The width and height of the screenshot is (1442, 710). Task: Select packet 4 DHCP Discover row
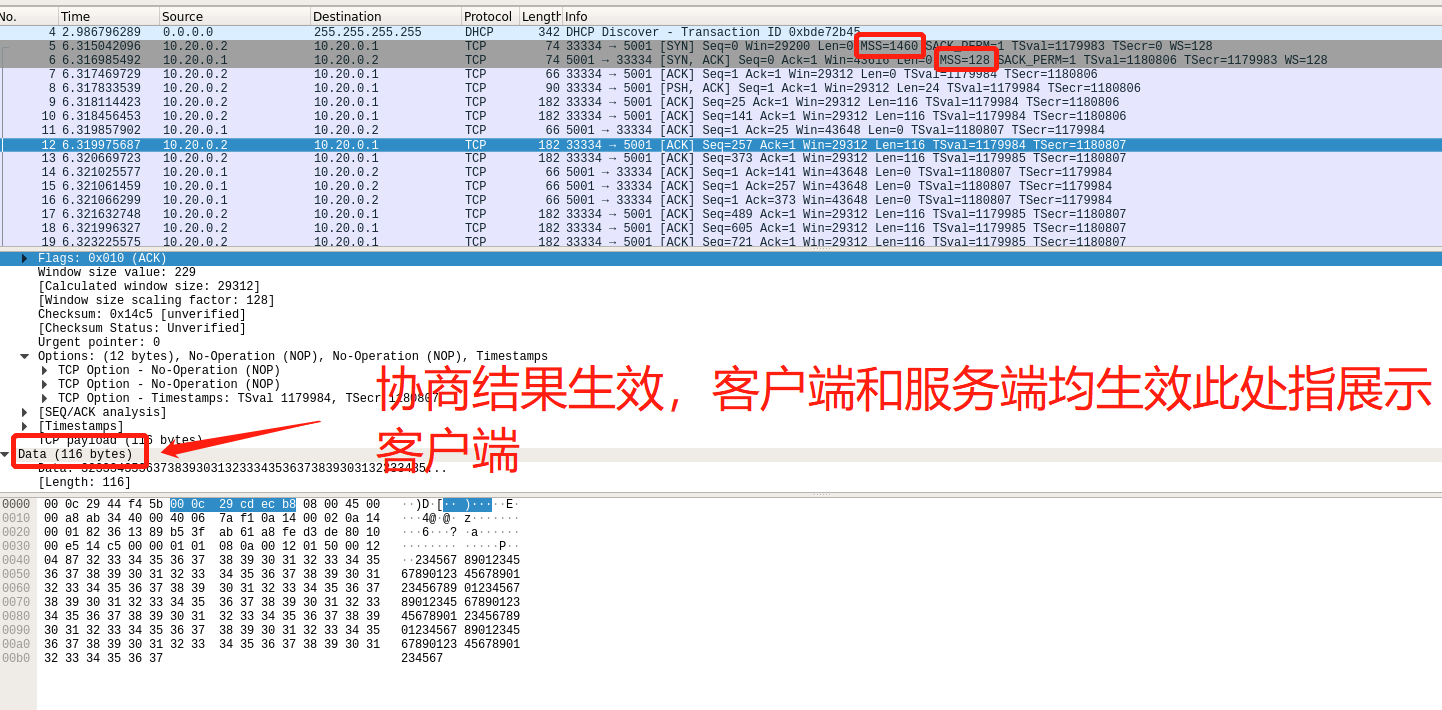tap(721, 32)
